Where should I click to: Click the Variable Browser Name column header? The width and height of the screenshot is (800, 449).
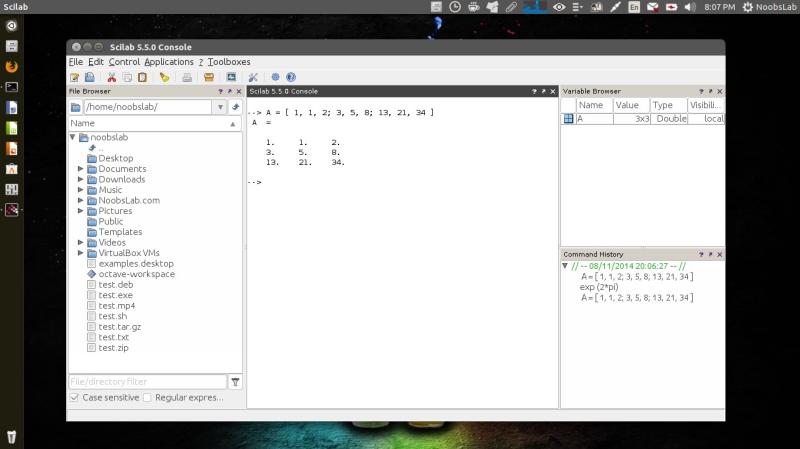594,105
